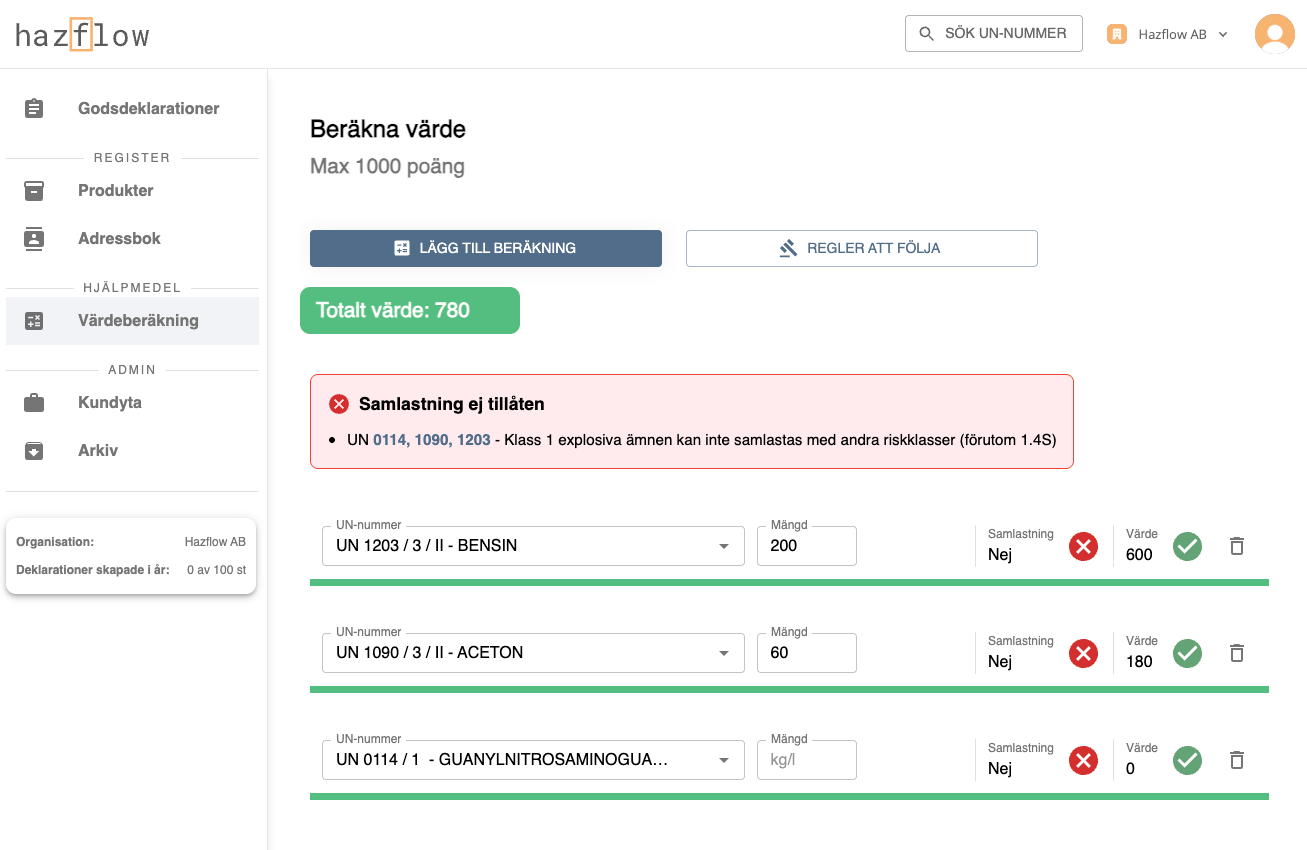
Task: Go to Godsdeklarationer in the sidebar
Action: coord(148,108)
